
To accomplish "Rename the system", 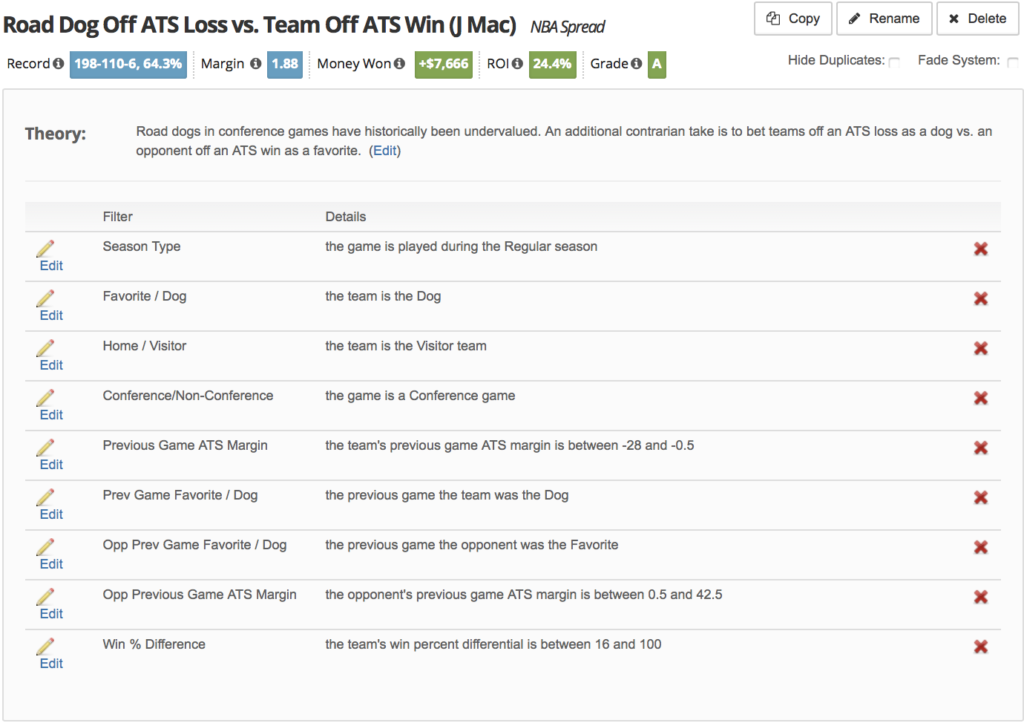I will coord(884,18).
